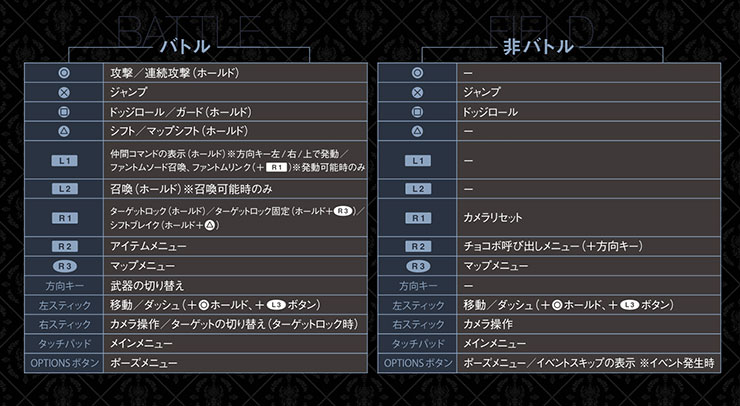Click the R2 icon in non-battle table
740x406 pixels.
(x=418, y=246)
